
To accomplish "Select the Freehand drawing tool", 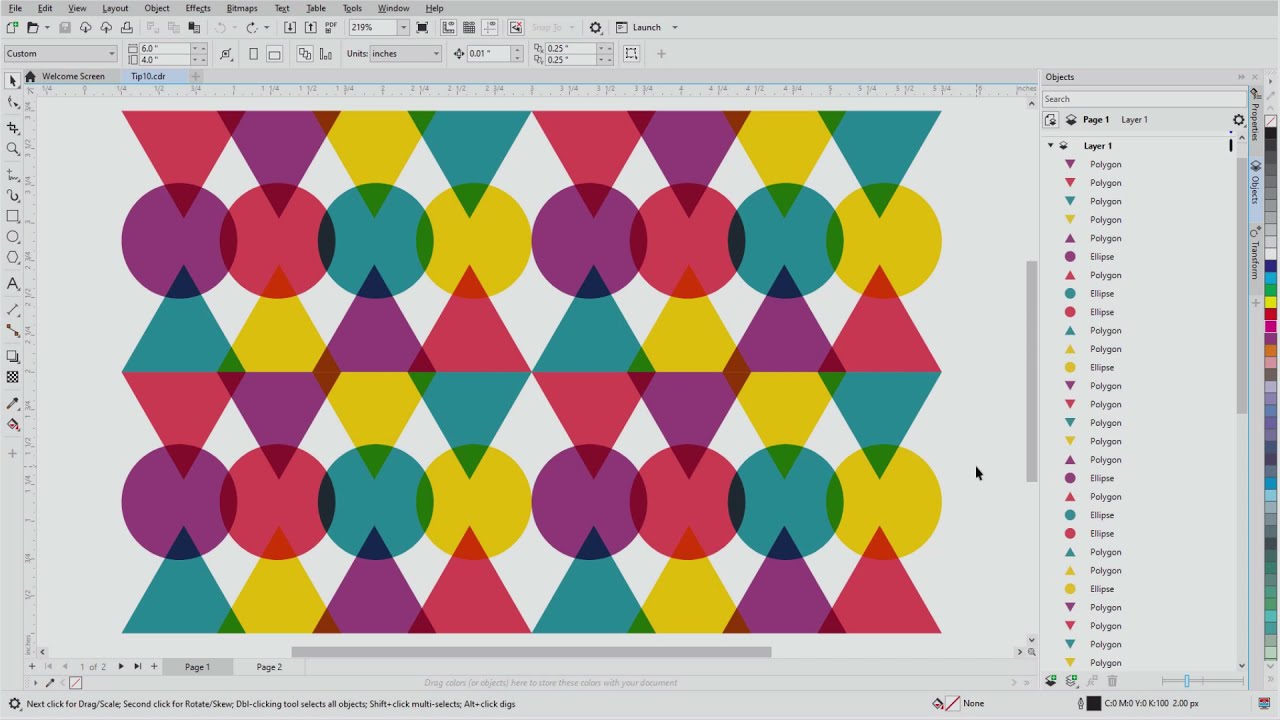I will pos(13,175).
